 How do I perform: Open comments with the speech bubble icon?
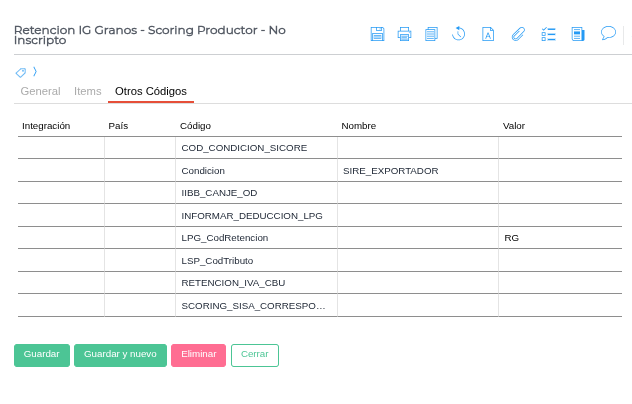click(608, 33)
